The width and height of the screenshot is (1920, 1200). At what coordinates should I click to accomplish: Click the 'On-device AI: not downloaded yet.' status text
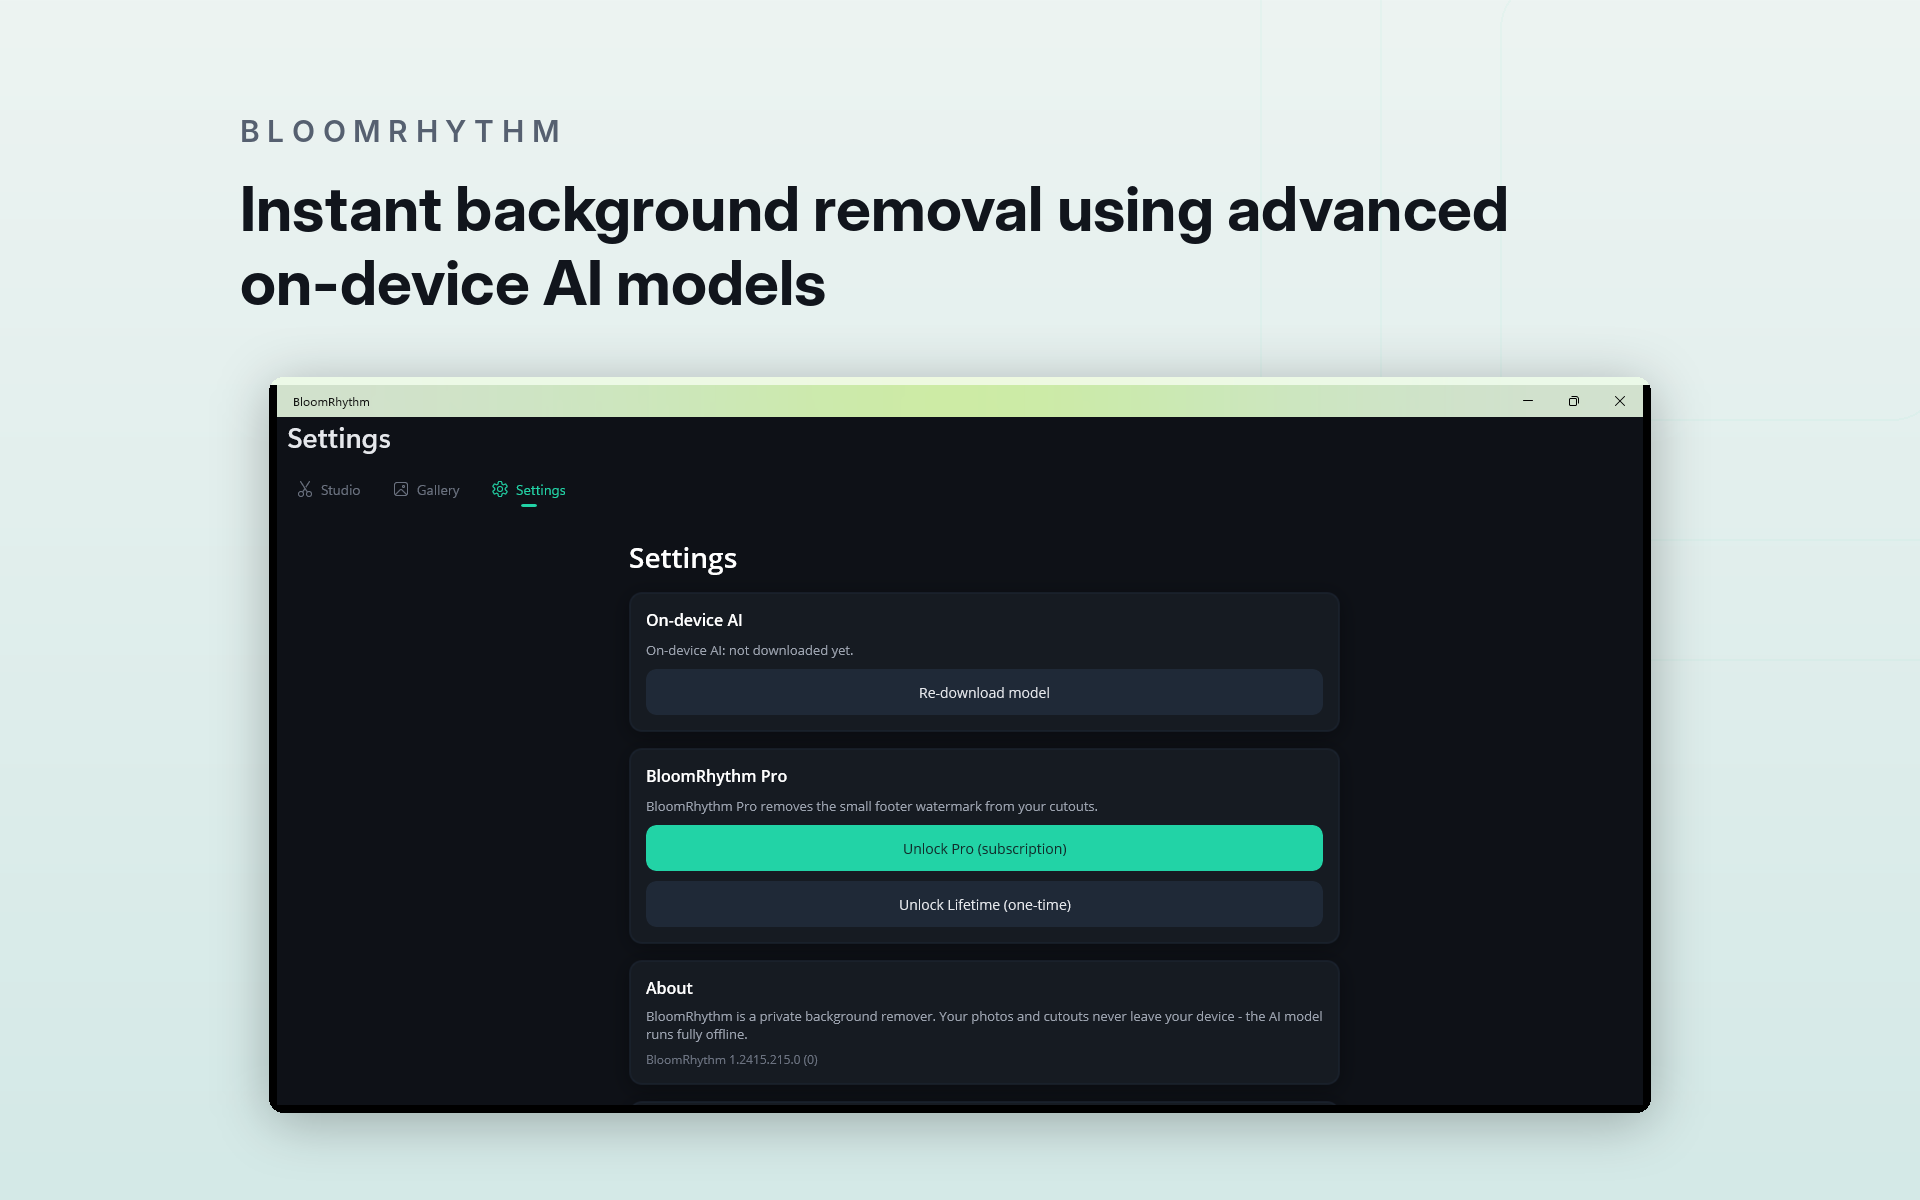click(x=750, y=650)
